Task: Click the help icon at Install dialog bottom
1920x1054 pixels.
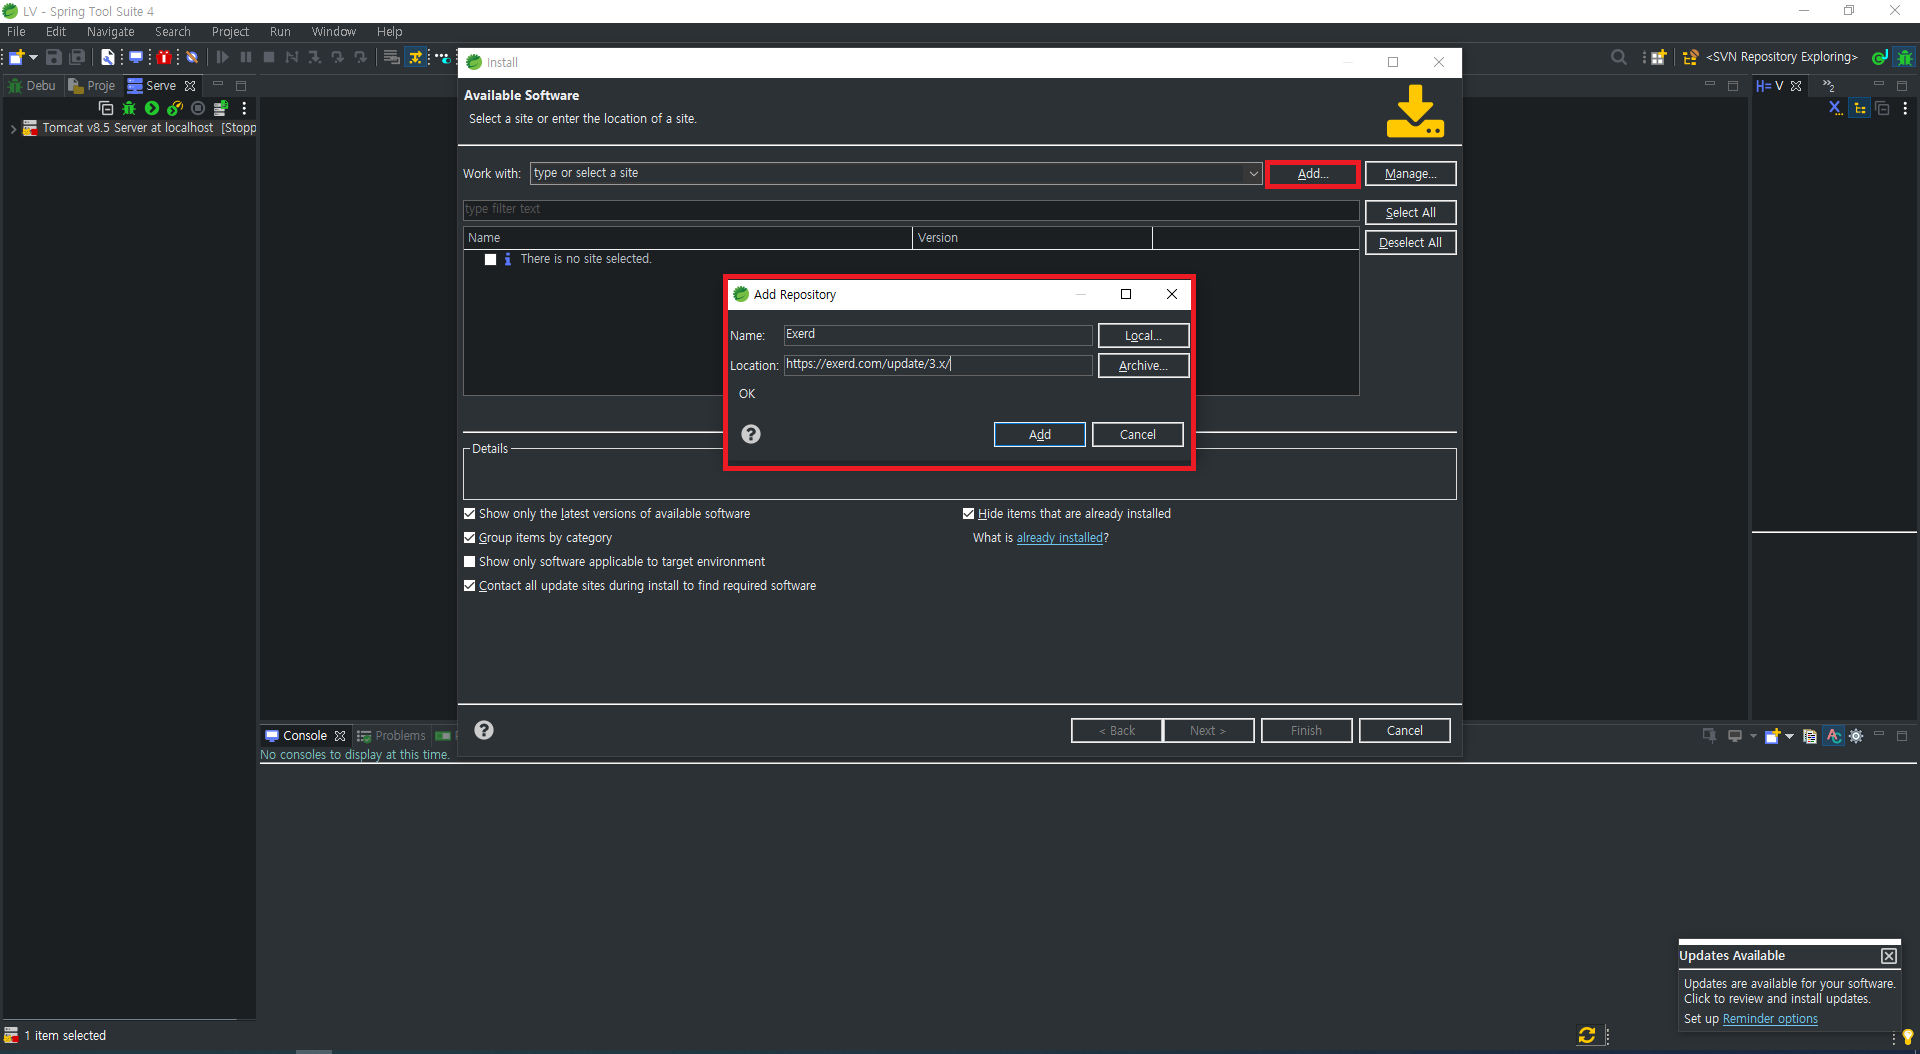Action: tap(484, 730)
